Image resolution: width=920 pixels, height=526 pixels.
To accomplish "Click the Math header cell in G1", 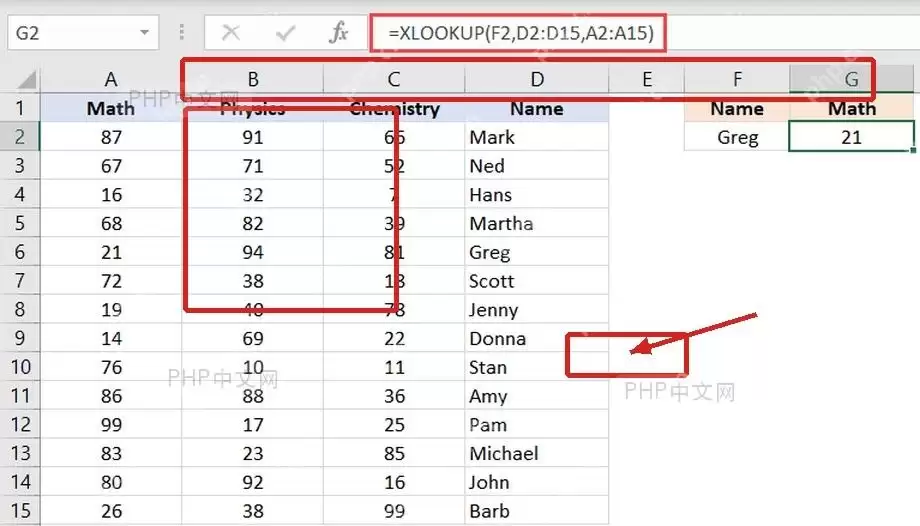I will click(x=851, y=108).
